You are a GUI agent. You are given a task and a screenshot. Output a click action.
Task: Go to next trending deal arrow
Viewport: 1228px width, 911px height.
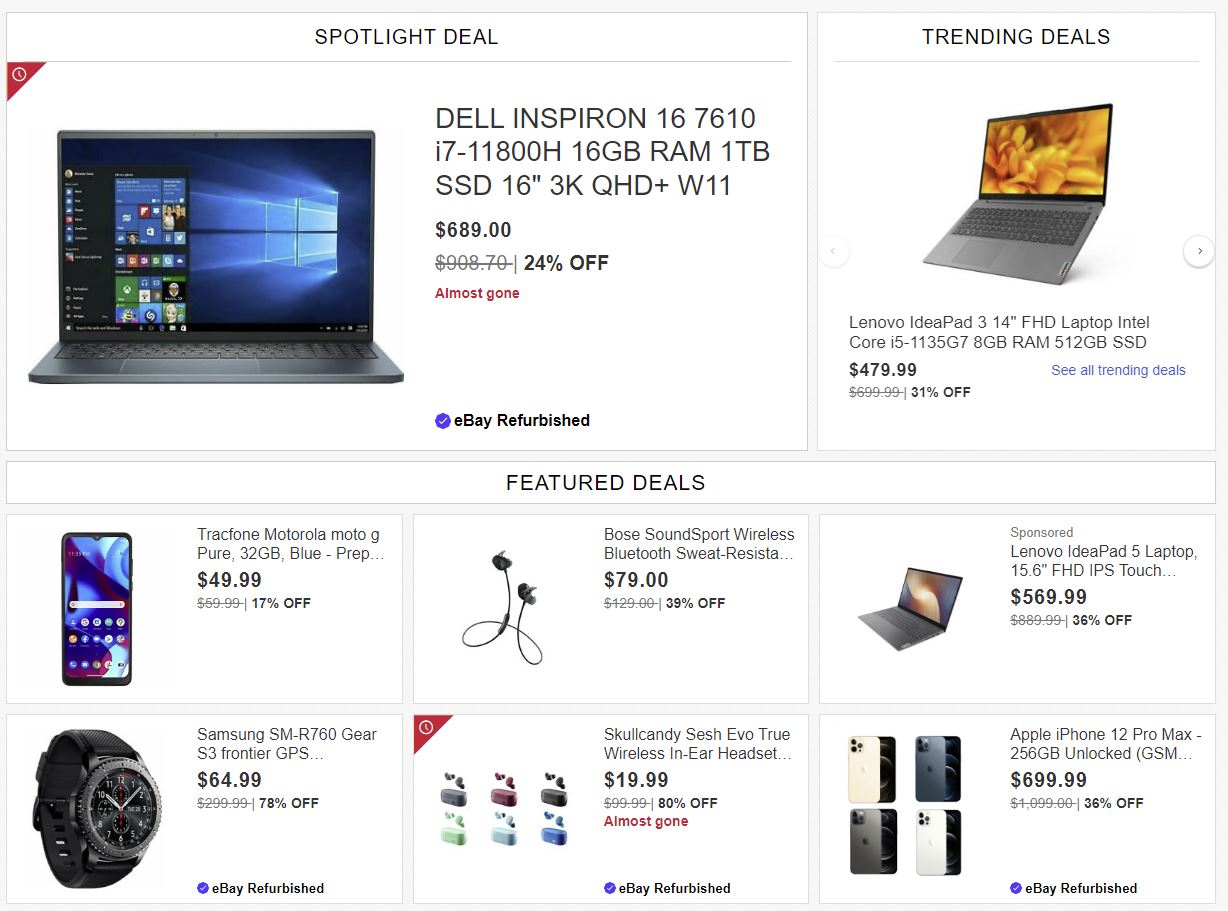[1199, 251]
